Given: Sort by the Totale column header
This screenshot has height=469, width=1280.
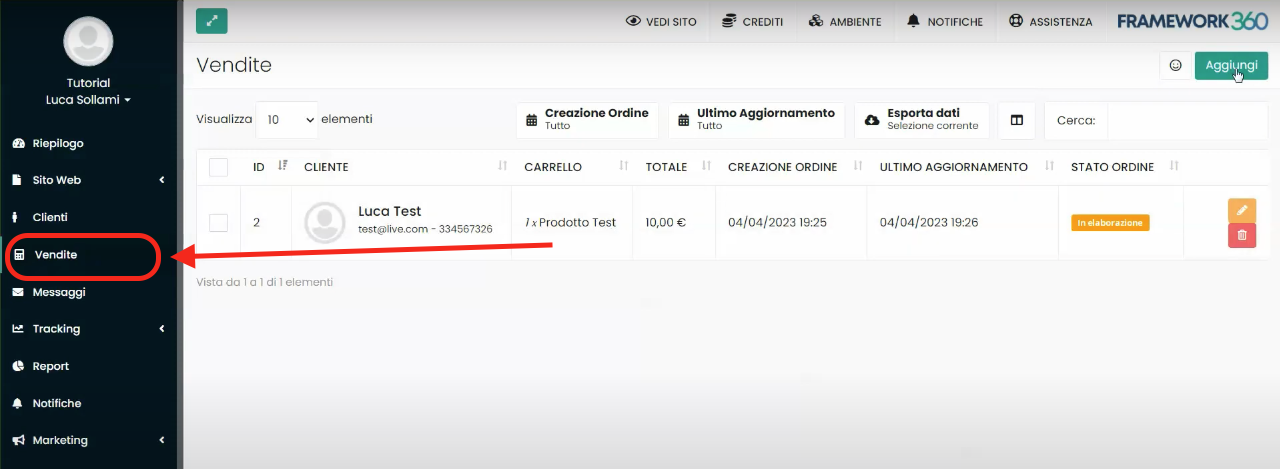Looking at the screenshot, I should coord(674,167).
